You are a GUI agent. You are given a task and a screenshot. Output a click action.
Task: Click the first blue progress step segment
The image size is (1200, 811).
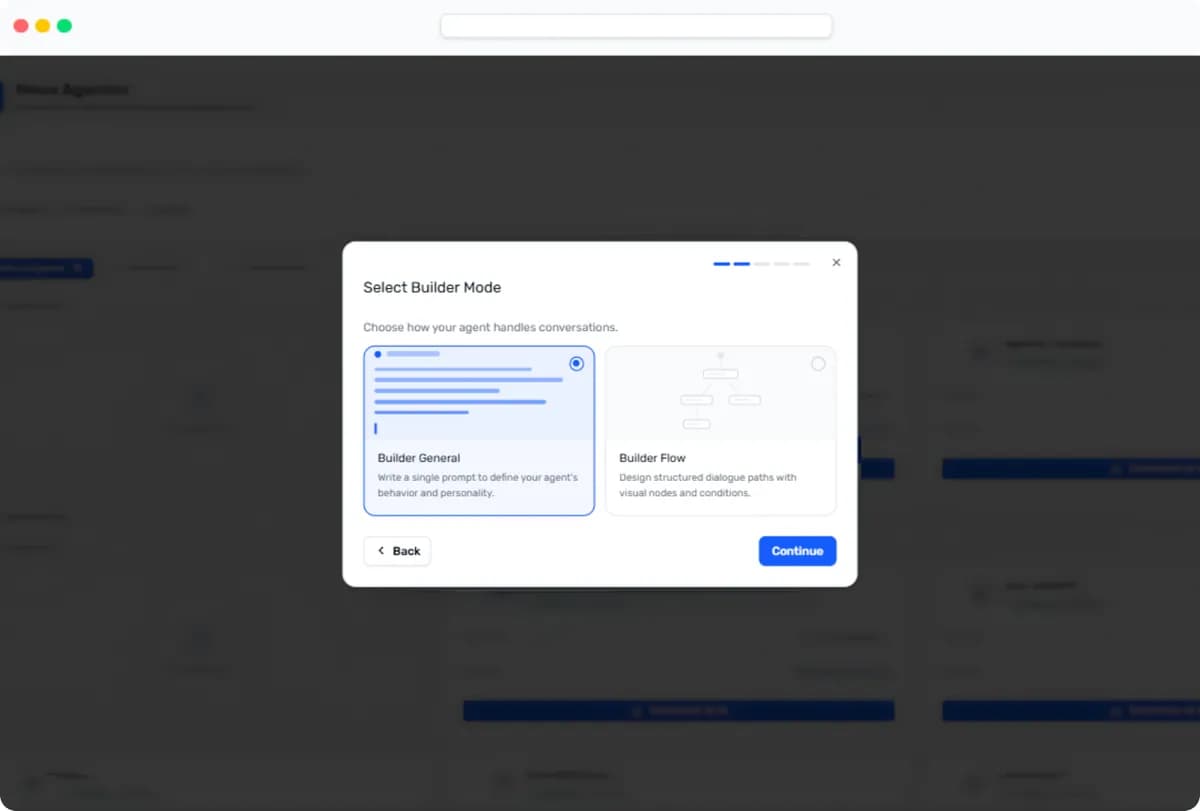721,264
